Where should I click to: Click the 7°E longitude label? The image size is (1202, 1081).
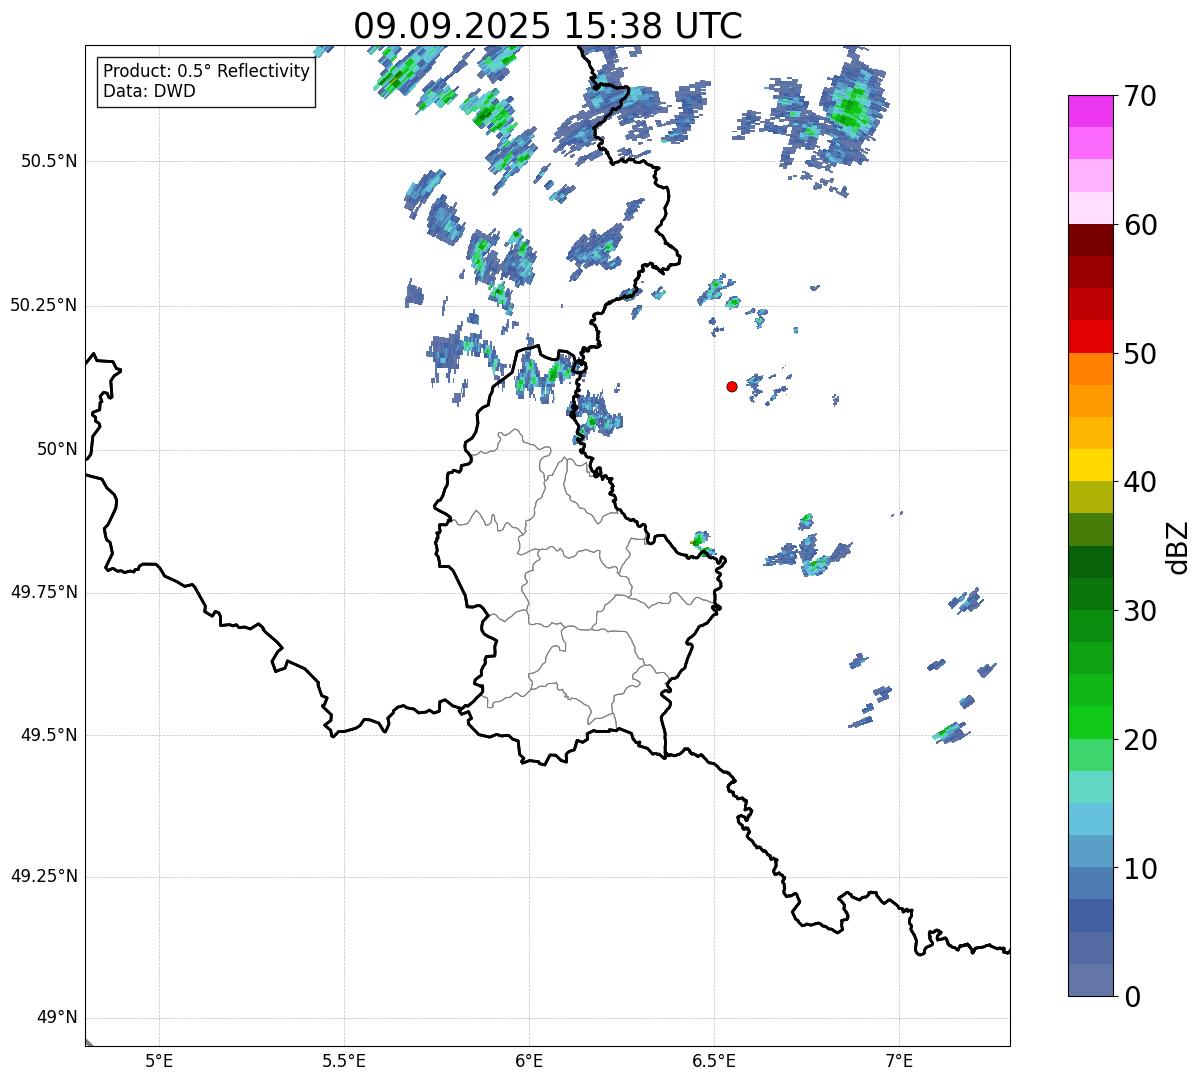(x=899, y=1060)
